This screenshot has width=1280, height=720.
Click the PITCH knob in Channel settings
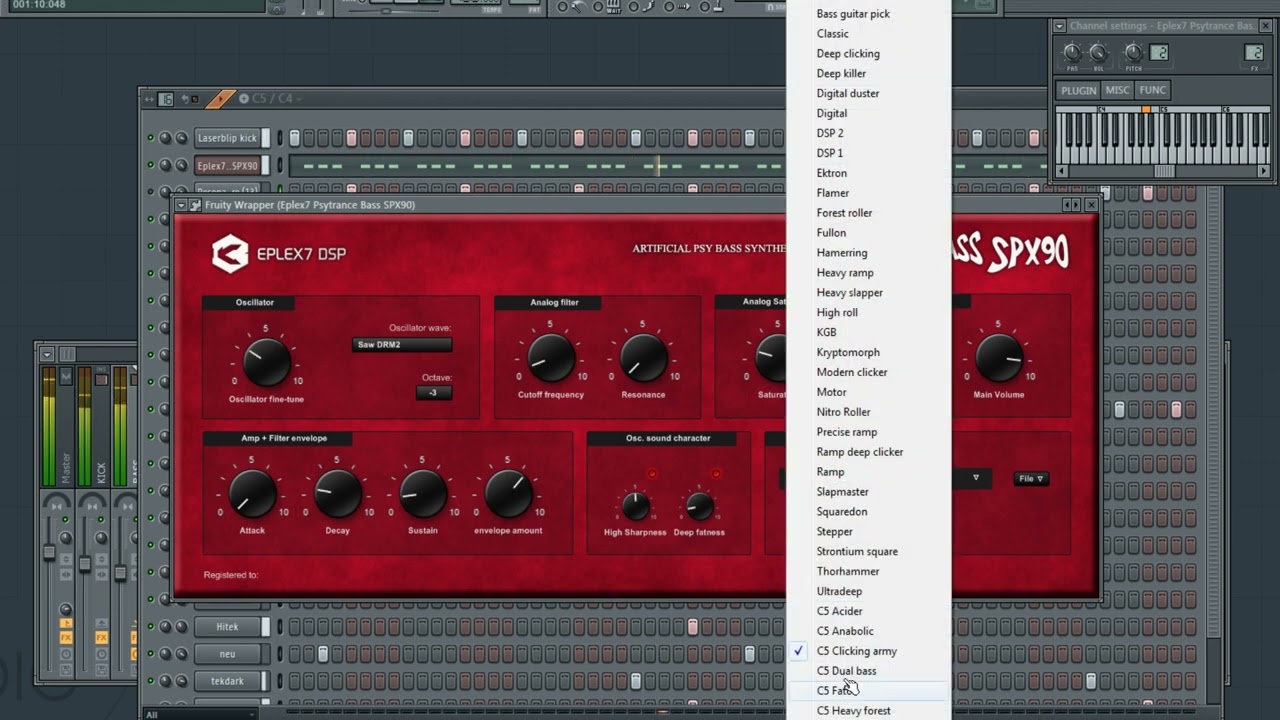pyautogui.click(x=1133, y=53)
